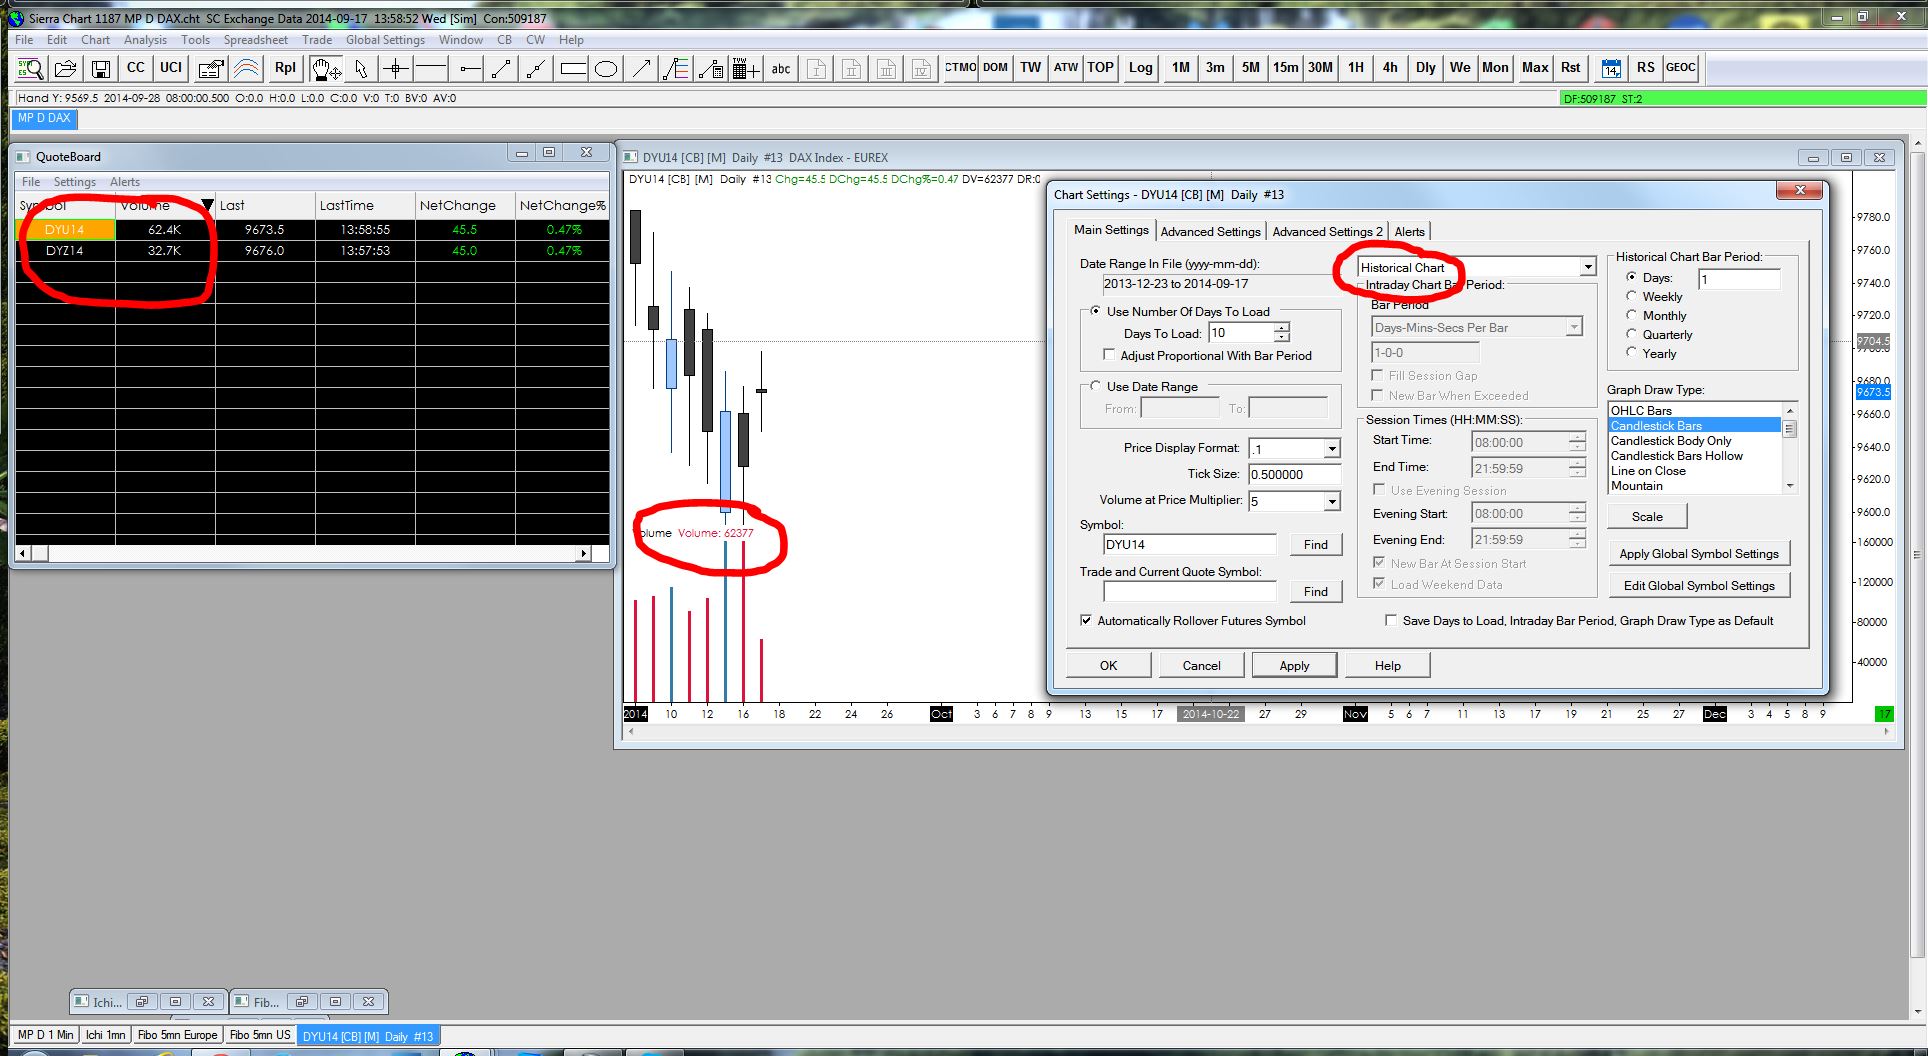Screen dimensions: 1928x1056
Task: Open the symbol search magnifier tool
Action: pos(31,68)
